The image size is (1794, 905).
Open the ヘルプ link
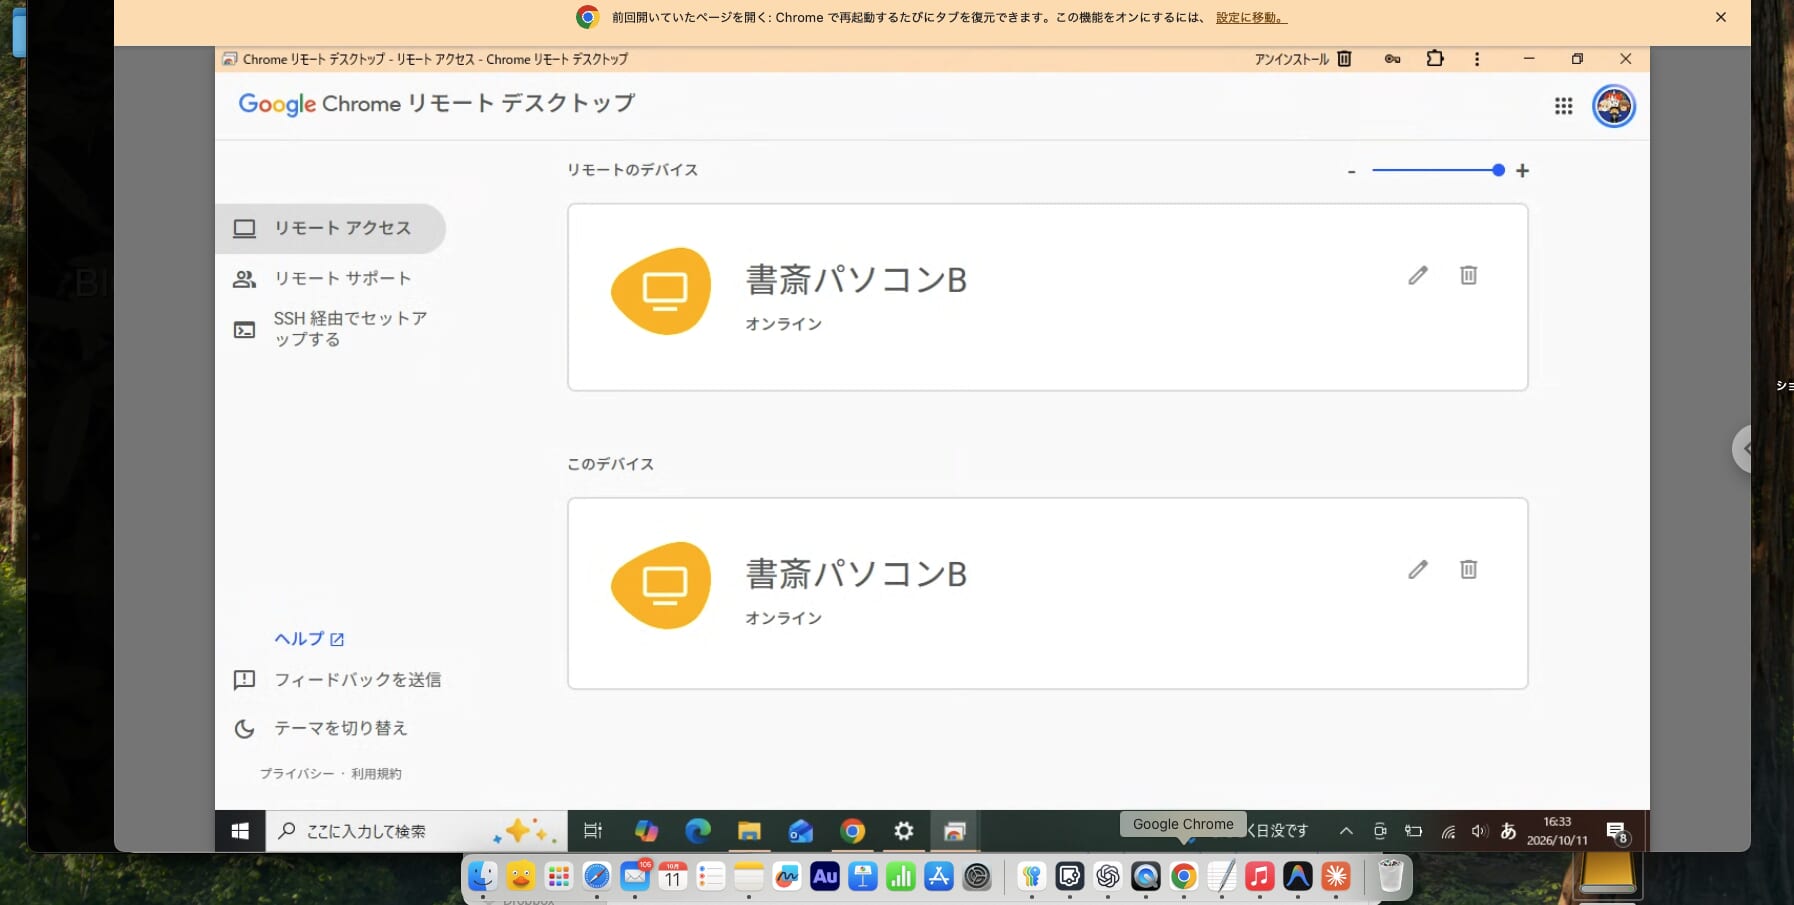click(x=309, y=639)
